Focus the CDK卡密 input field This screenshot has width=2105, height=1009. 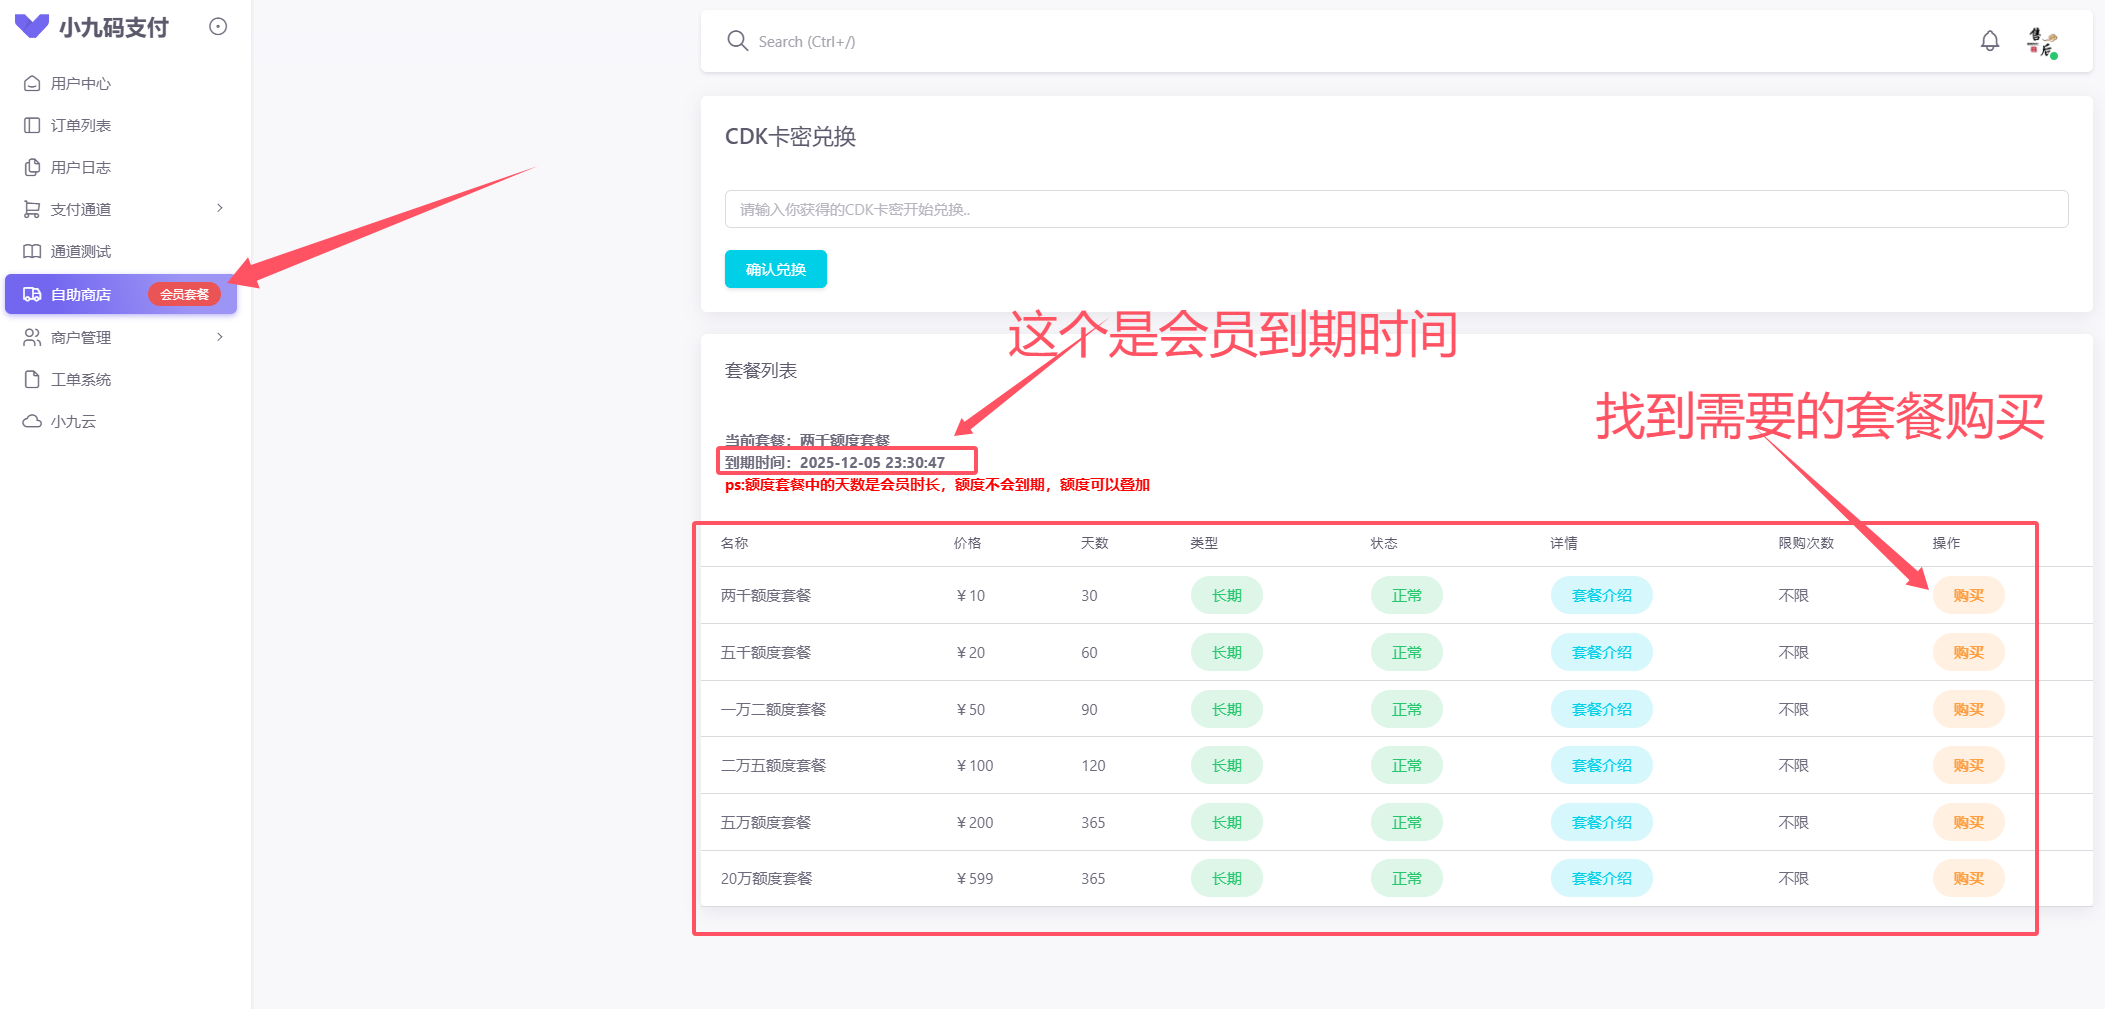pyautogui.click(x=1396, y=210)
